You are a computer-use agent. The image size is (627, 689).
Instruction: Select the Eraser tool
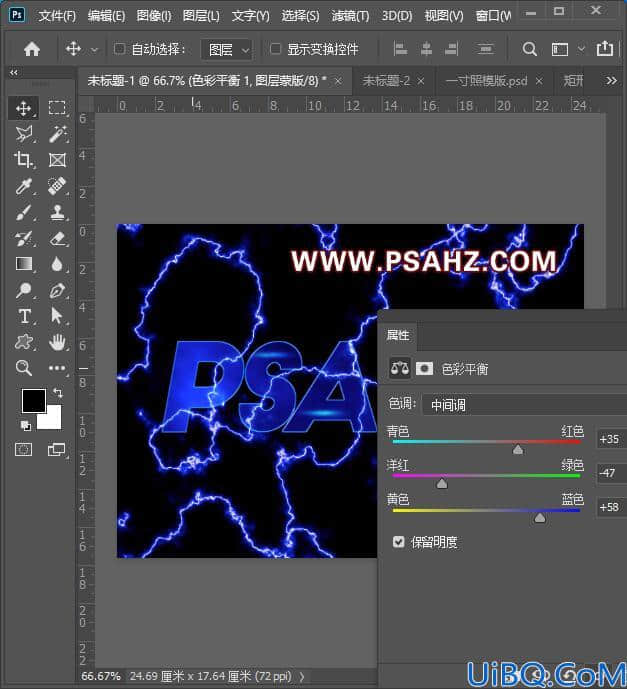pos(58,239)
